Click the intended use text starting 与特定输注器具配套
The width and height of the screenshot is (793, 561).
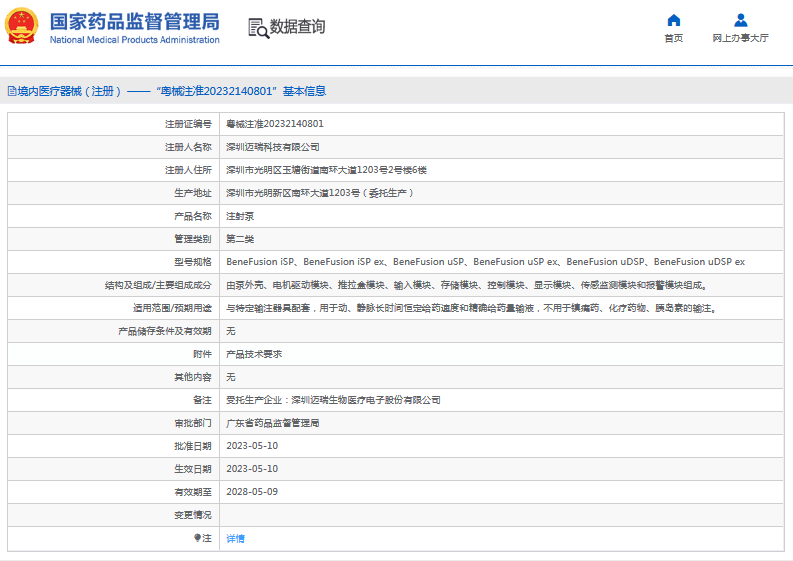(471, 308)
